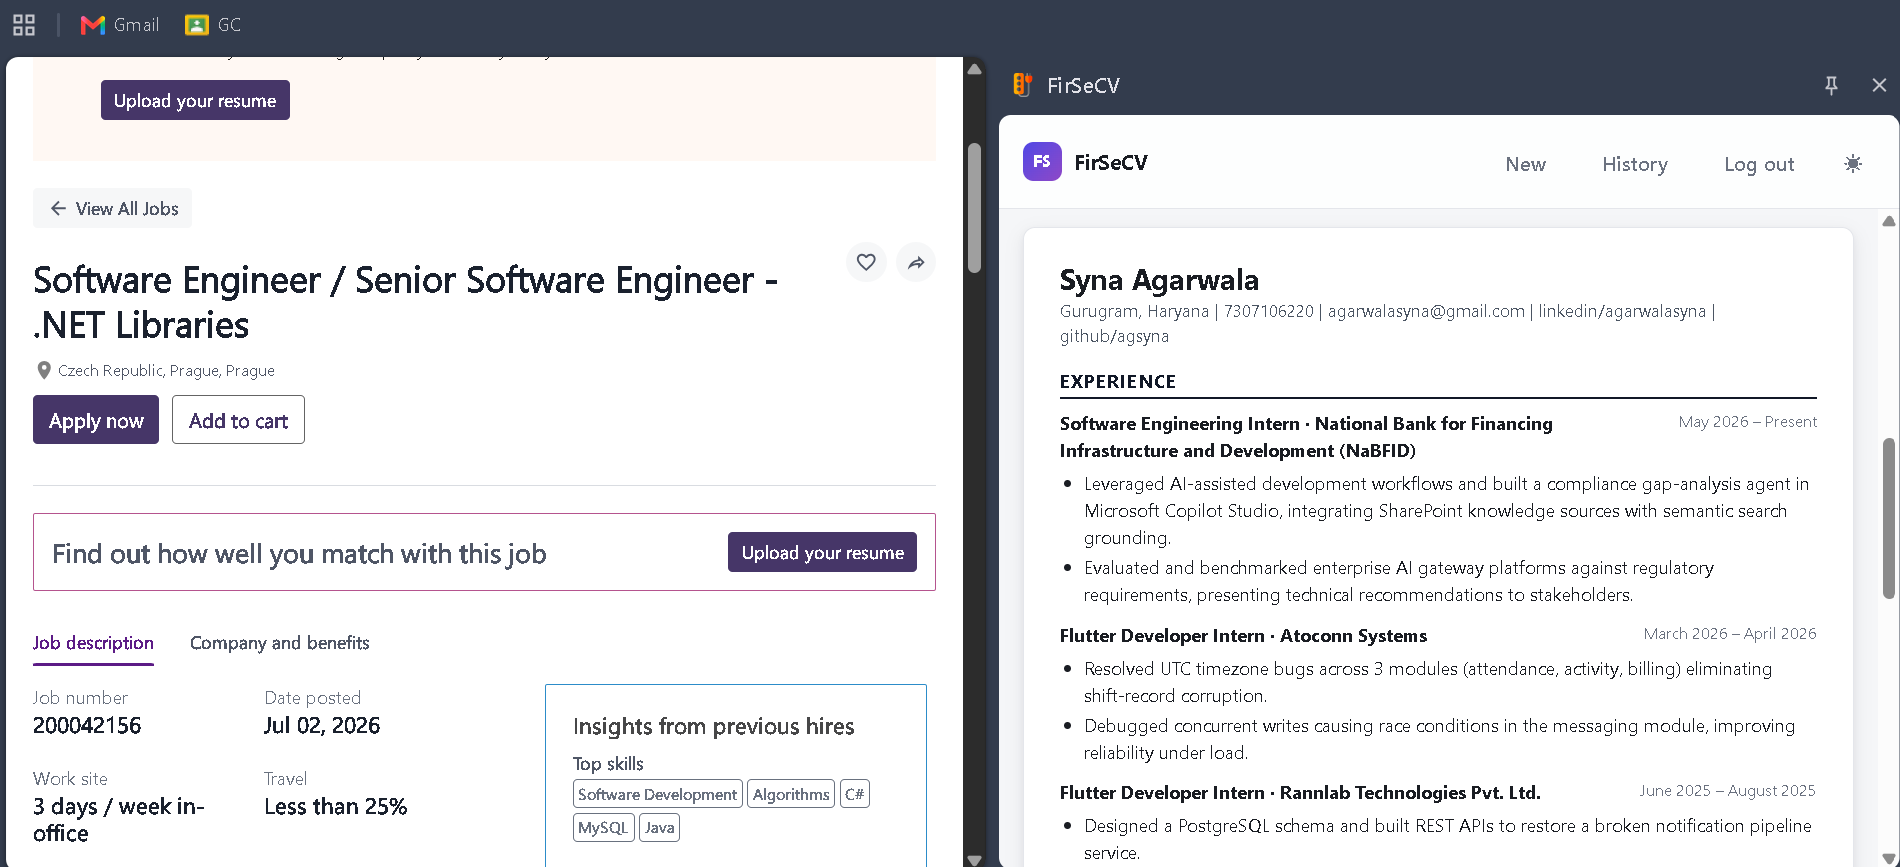Share this job using the arrow icon
This screenshot has height=867, width=1900.
tap(916, 262)
